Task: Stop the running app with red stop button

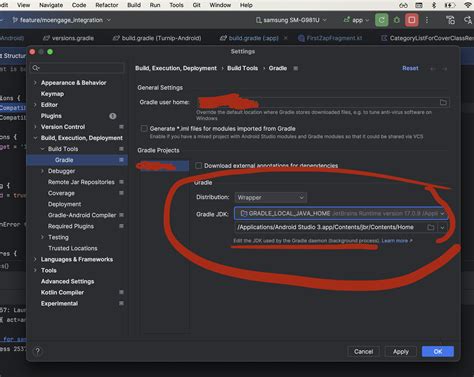Action: pyautogui.click(x=412, y=20)
